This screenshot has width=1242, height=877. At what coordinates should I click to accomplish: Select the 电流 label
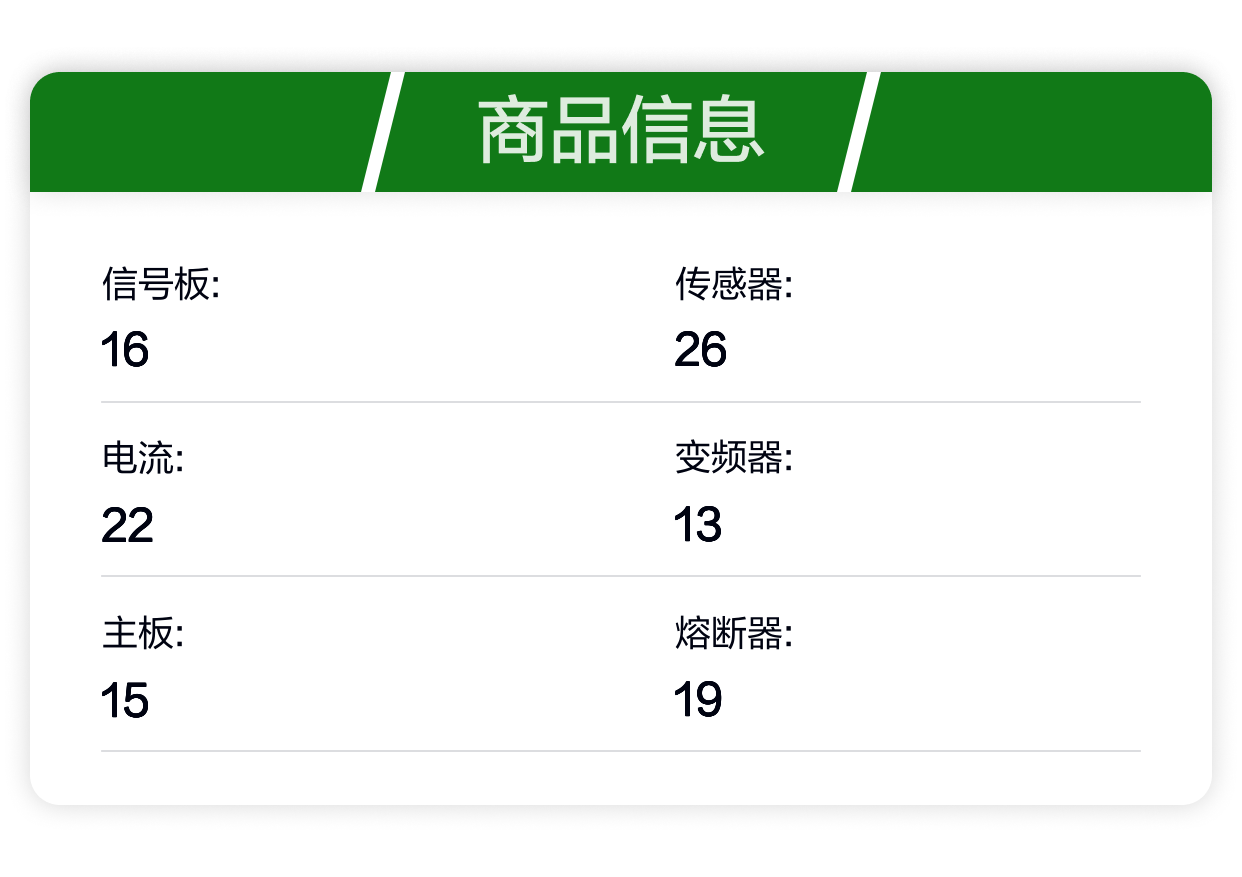coord(143,459)
